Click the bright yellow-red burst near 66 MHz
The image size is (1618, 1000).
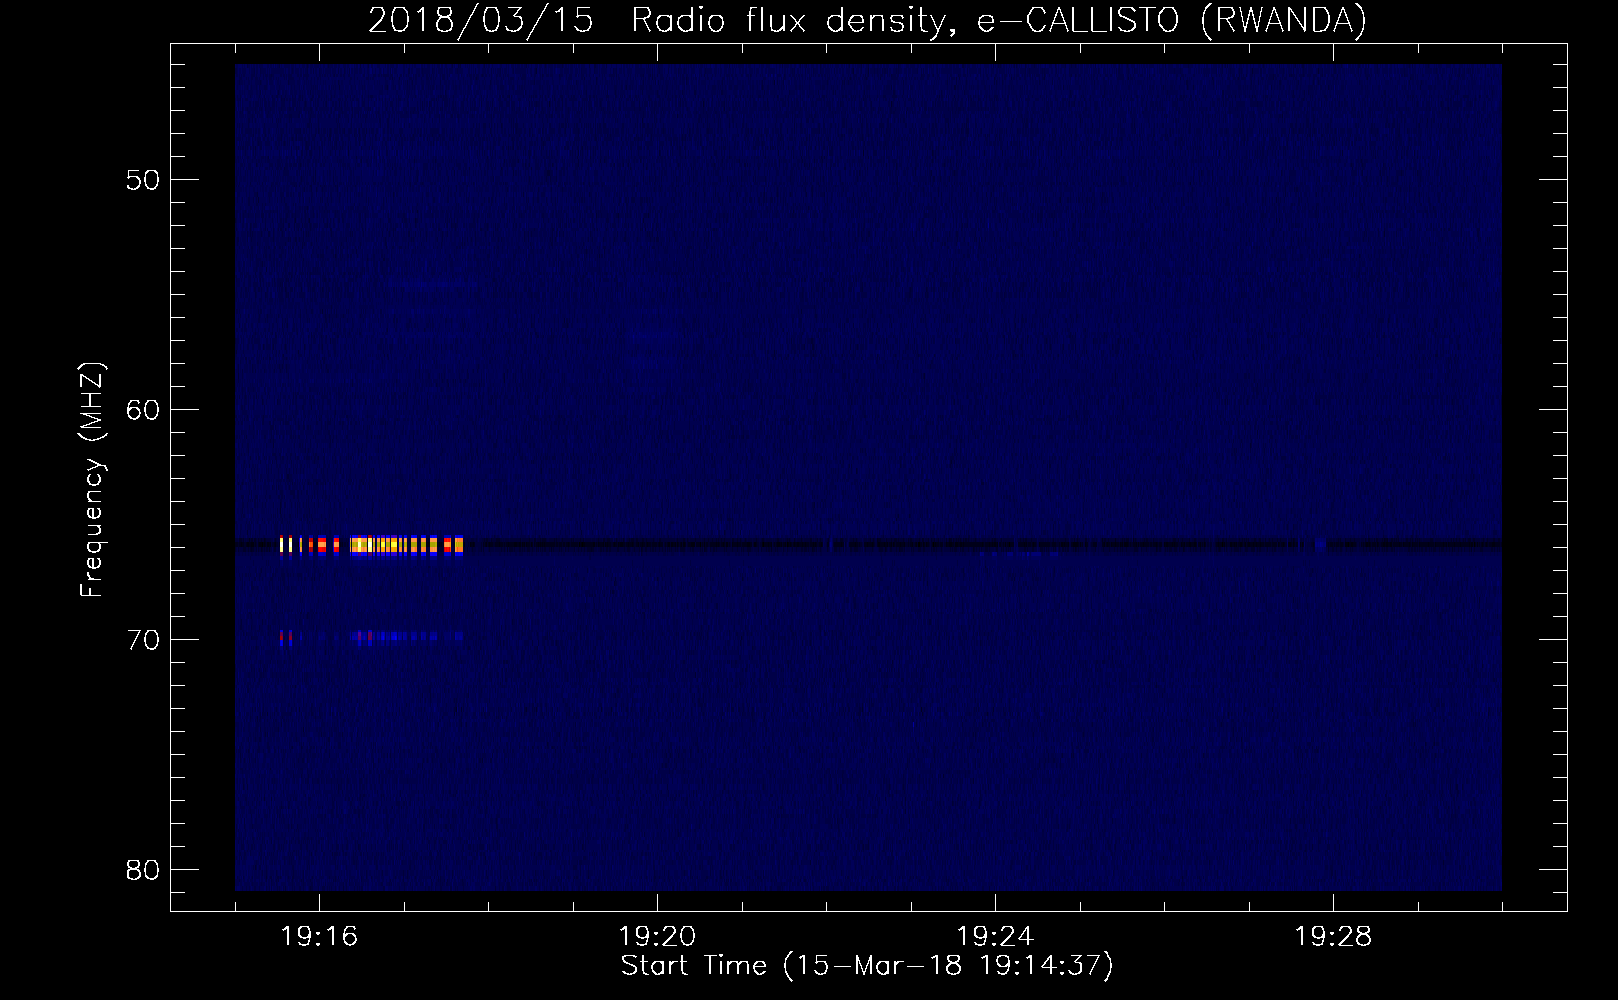pos(372,545)
